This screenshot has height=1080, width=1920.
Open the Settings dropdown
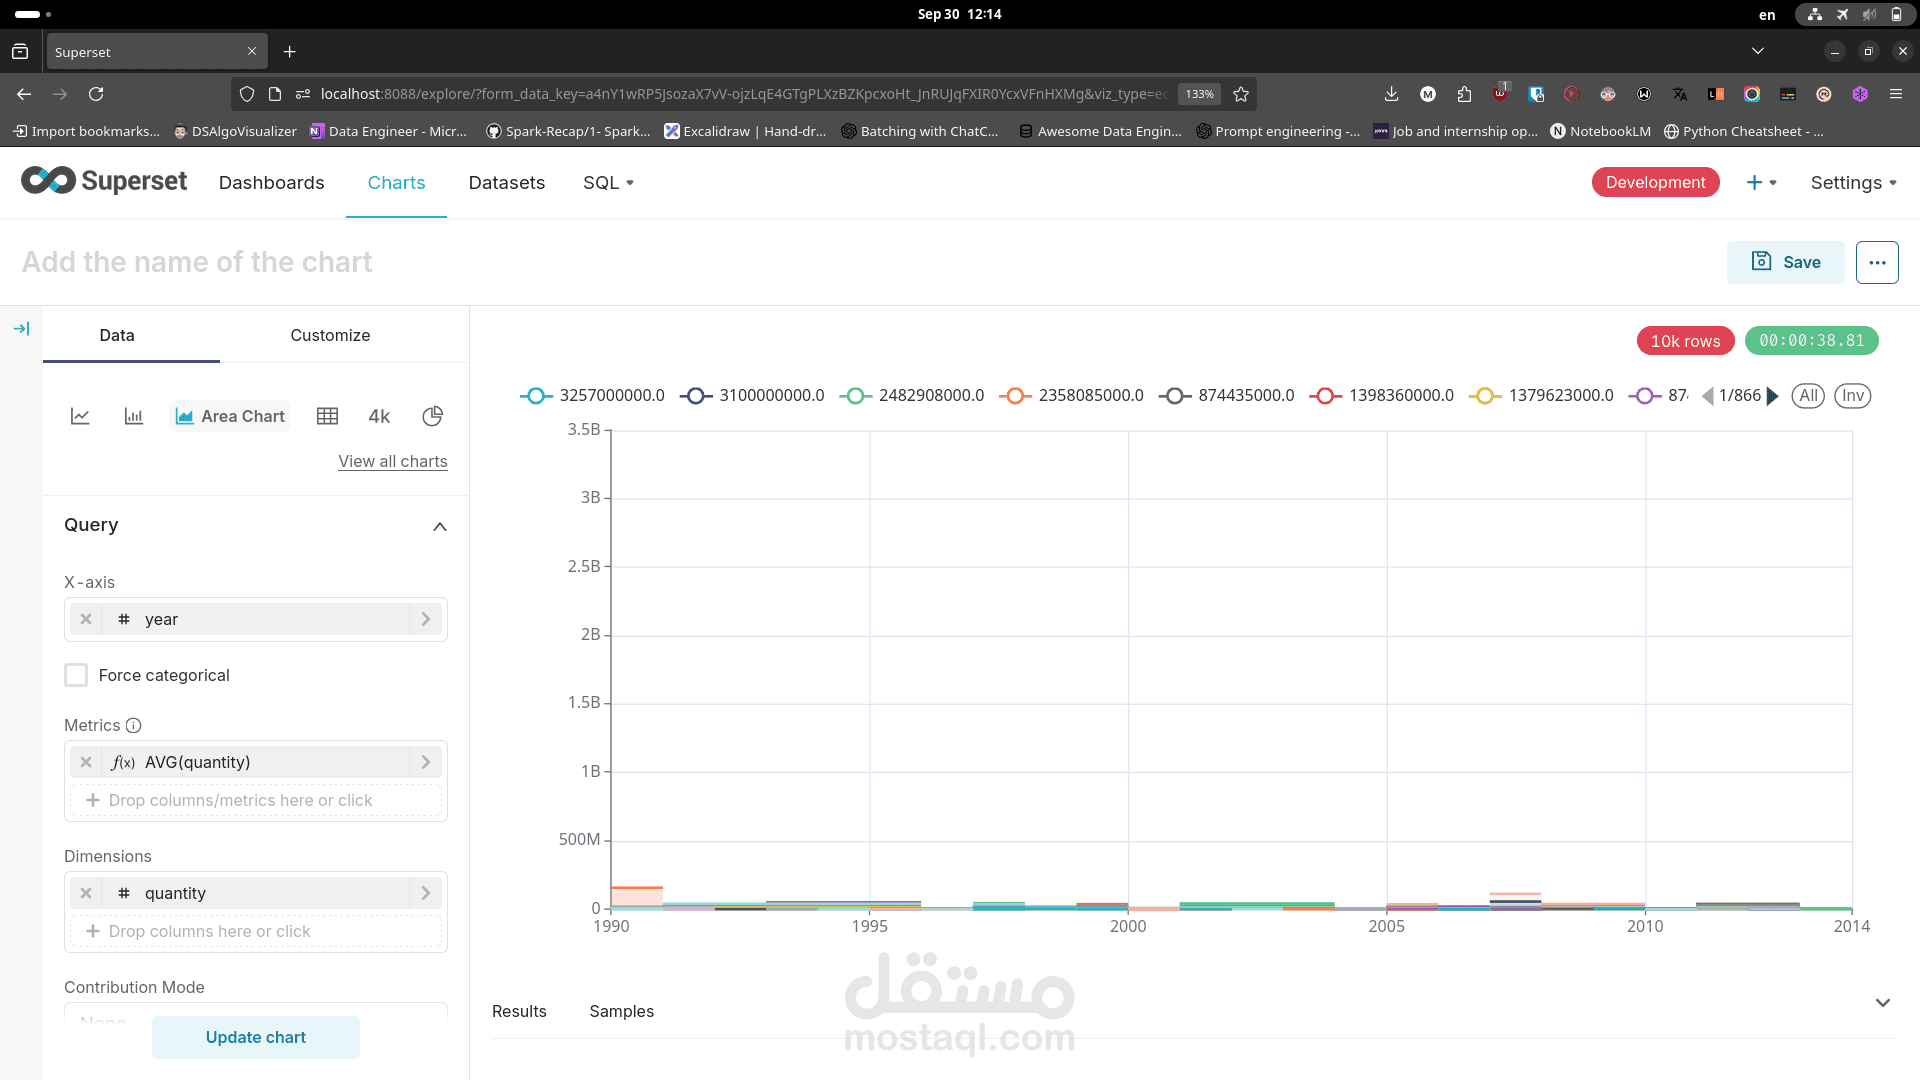click(1854, 182)
